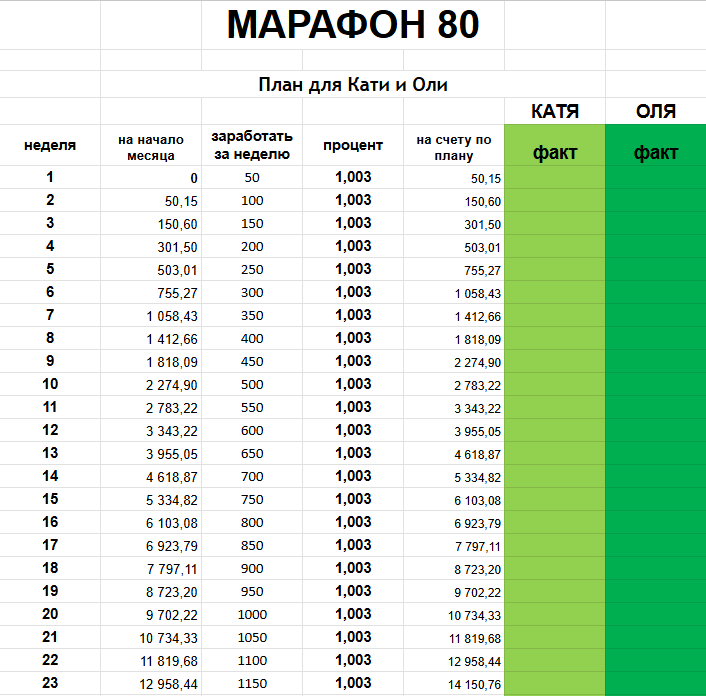Click weekly earning 50 in week 1
Screen dimensions: 706x696
click(252, 177)
